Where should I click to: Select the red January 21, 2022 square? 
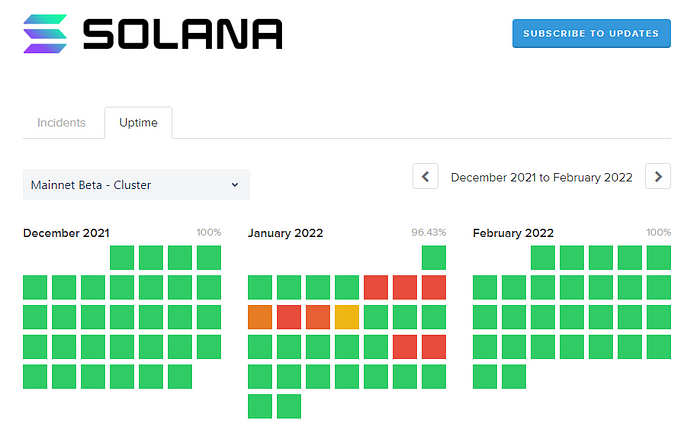point(405,347)
